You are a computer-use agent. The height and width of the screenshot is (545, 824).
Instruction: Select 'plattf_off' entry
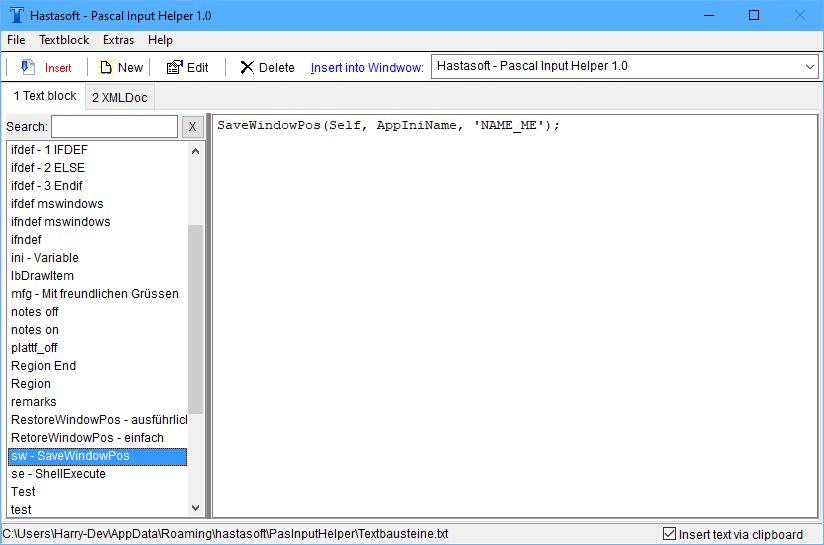click(98, 347)
